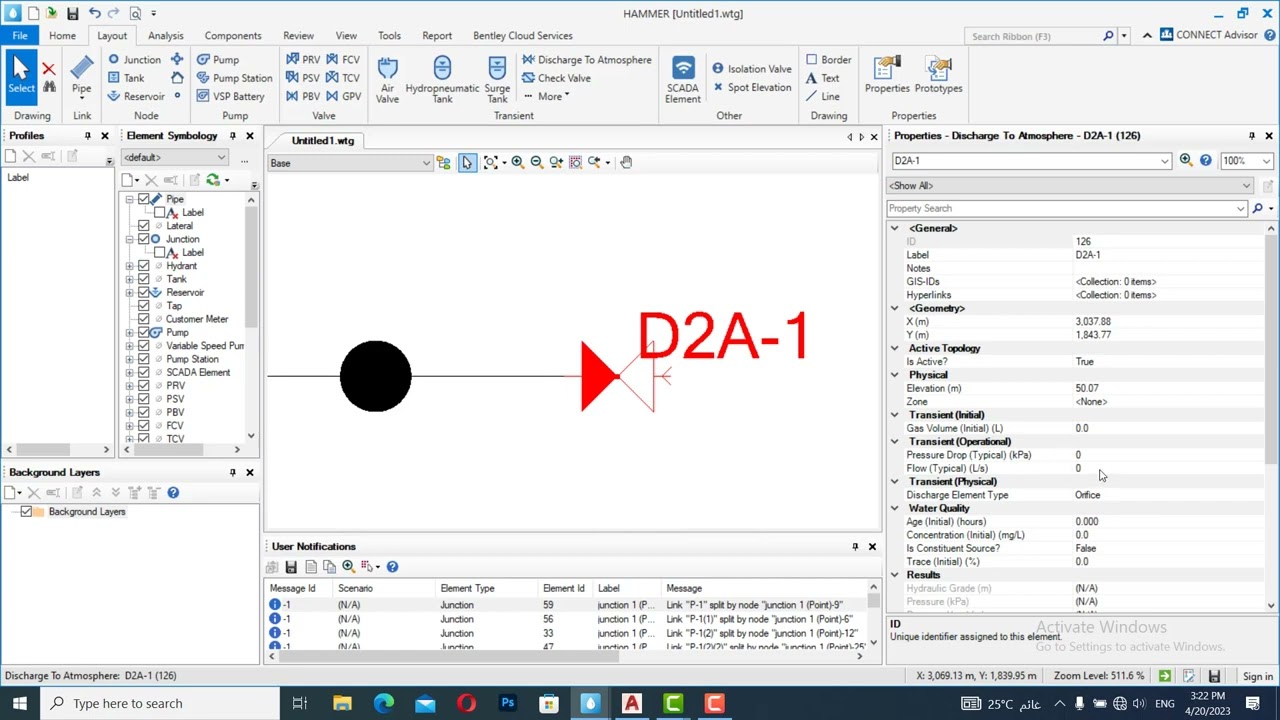Open Photoshop from the Windows taskbar
The width and height of the screenshot is (1280, 720).
click(x=508, y=703)
